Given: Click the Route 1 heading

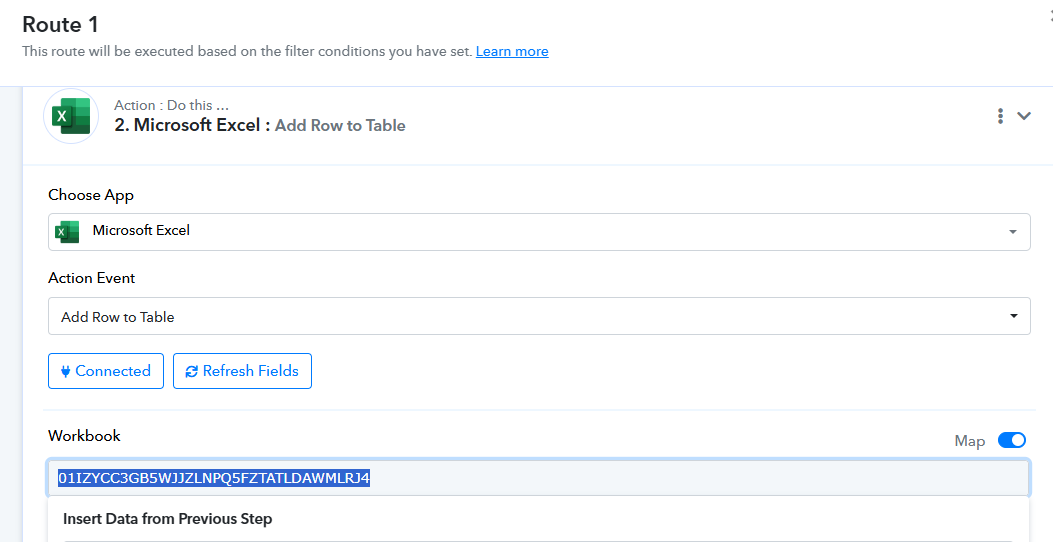Looking at the screenshot, I should (x=60, y=25).
